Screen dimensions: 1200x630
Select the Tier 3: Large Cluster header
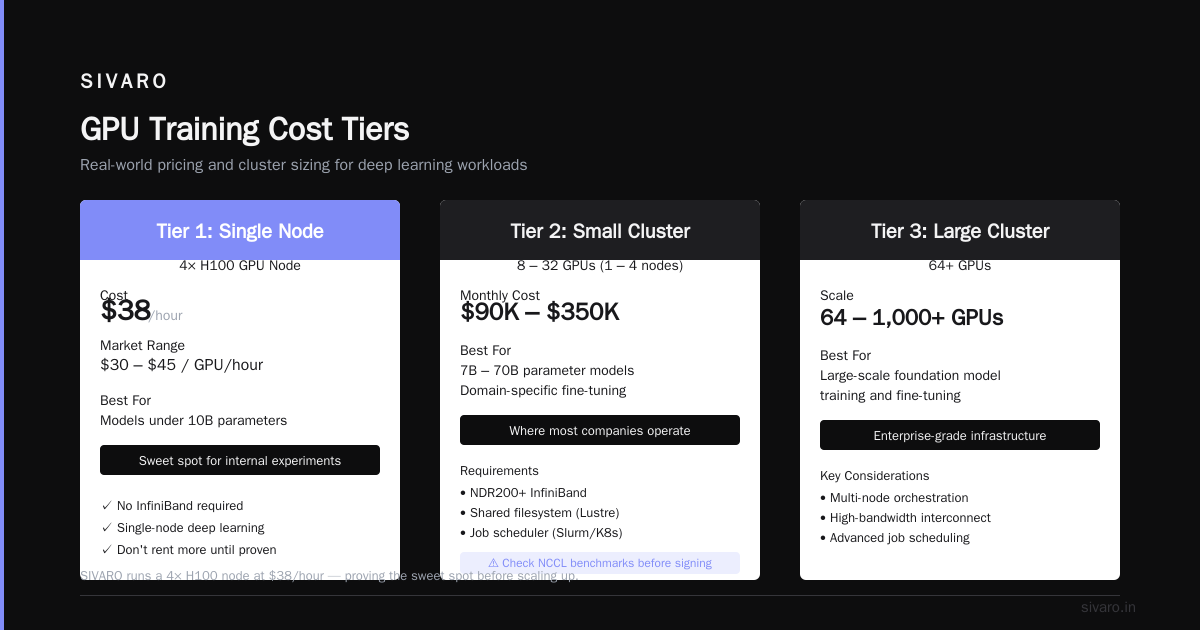click(960, 231)
